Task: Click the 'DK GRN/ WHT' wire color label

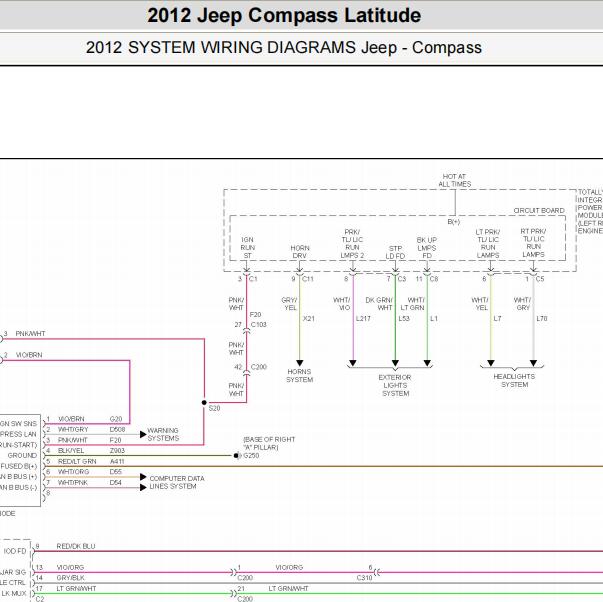Action: pyautogui.click(x=379, y=304)
